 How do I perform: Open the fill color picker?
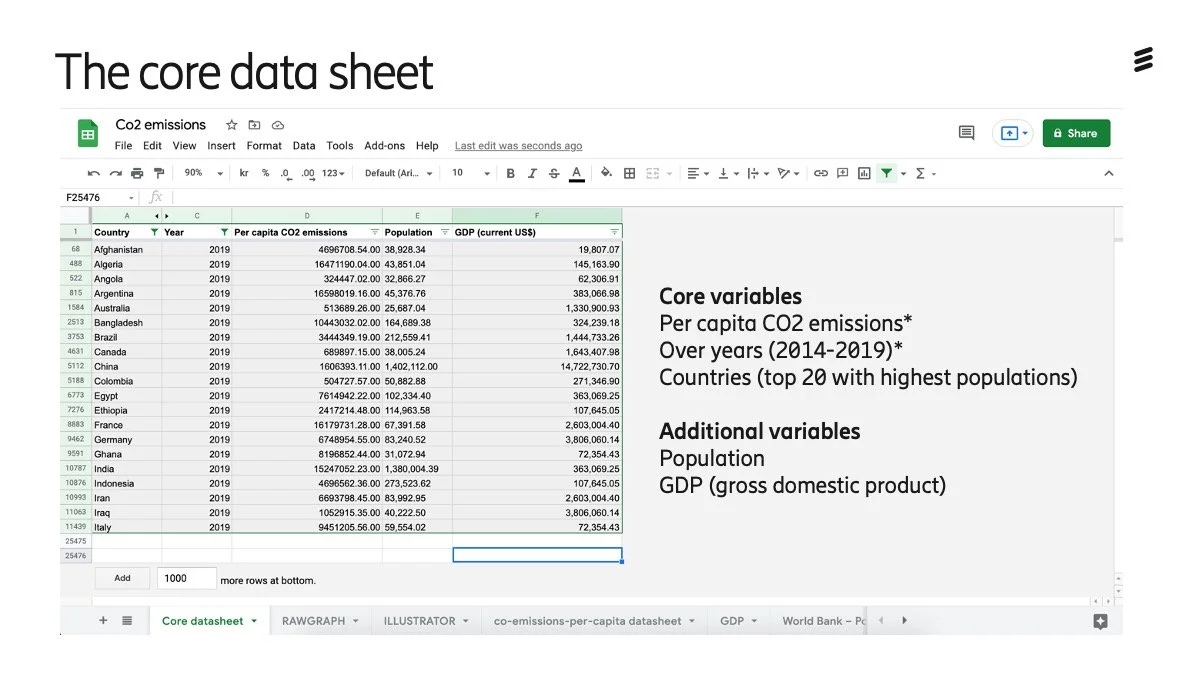(606, 173)
